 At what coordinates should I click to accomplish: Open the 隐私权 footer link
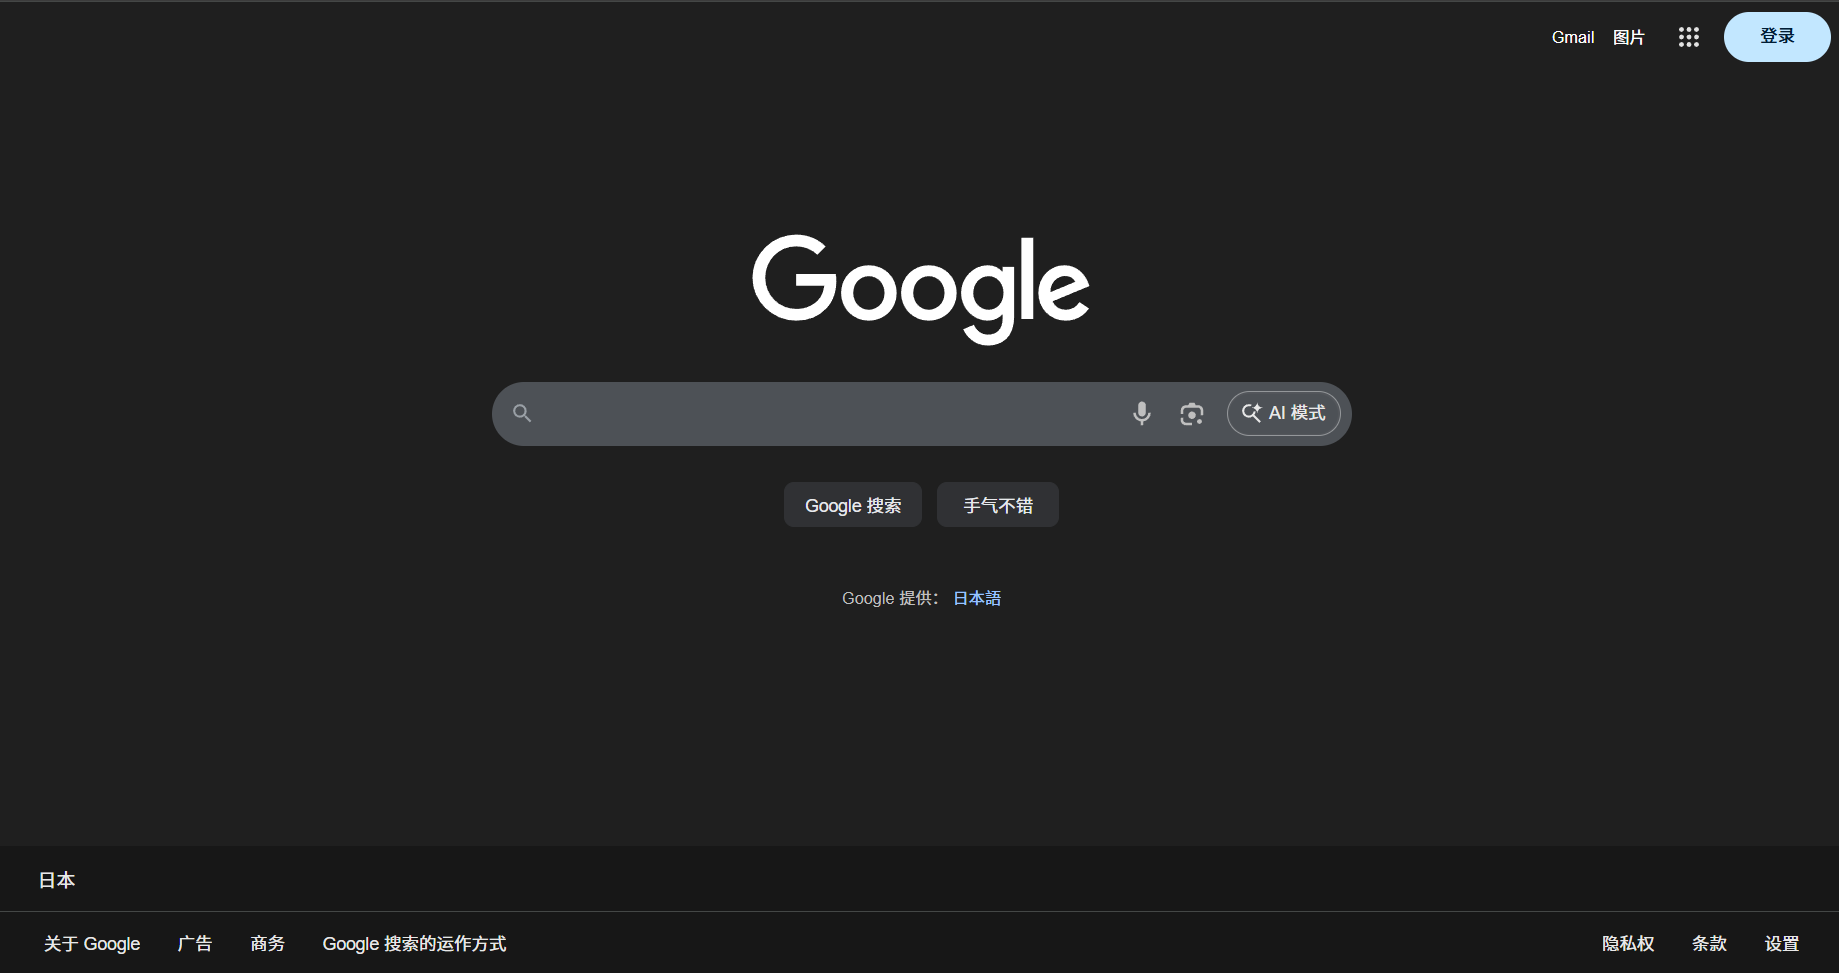point(1628,943)
